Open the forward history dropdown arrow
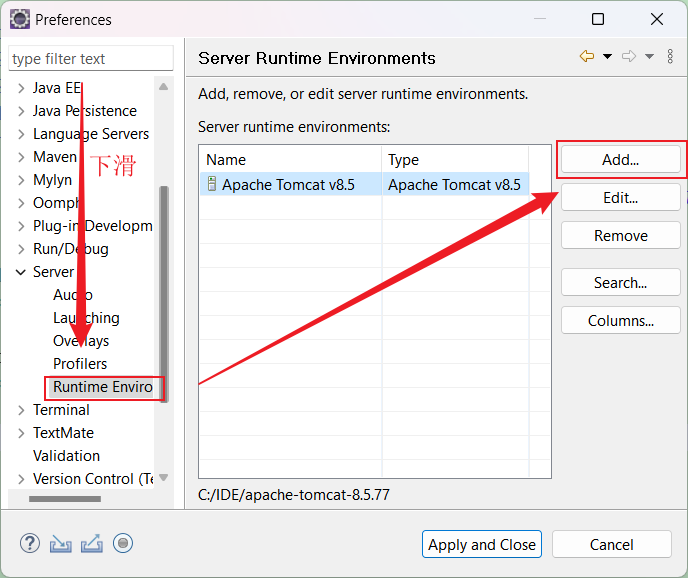This screenshot has width=688, height=578. click(x=649, y=56)
